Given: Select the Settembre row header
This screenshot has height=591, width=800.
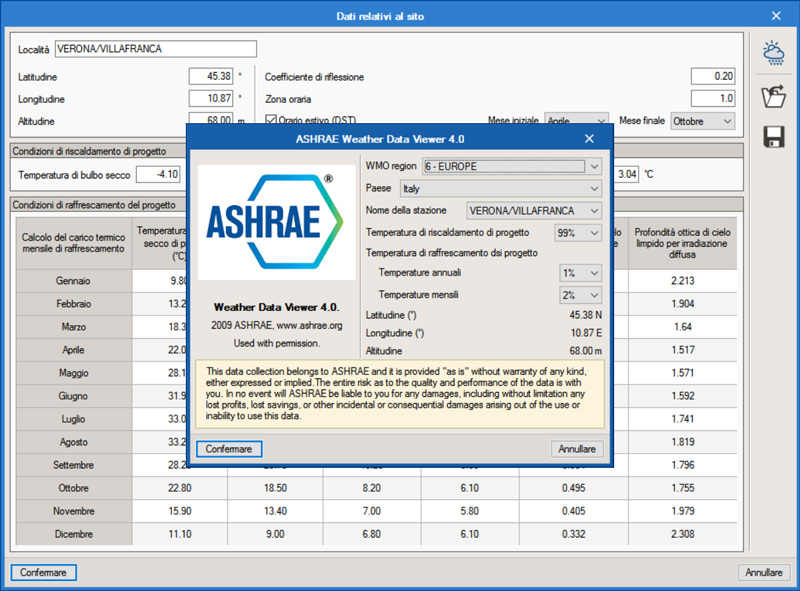Looking at the screenshot, I should [x=74, y=465].
